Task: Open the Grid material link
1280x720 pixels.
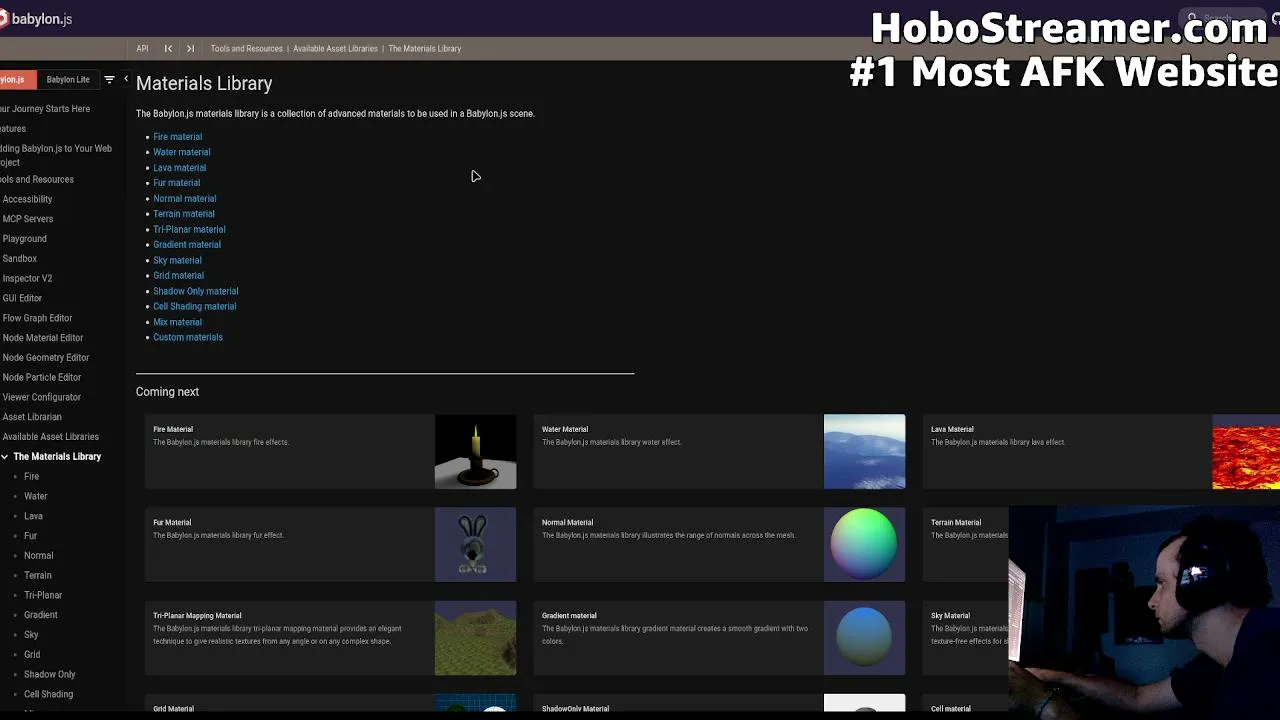Action: pyautogui.click(x=178, y=276)
